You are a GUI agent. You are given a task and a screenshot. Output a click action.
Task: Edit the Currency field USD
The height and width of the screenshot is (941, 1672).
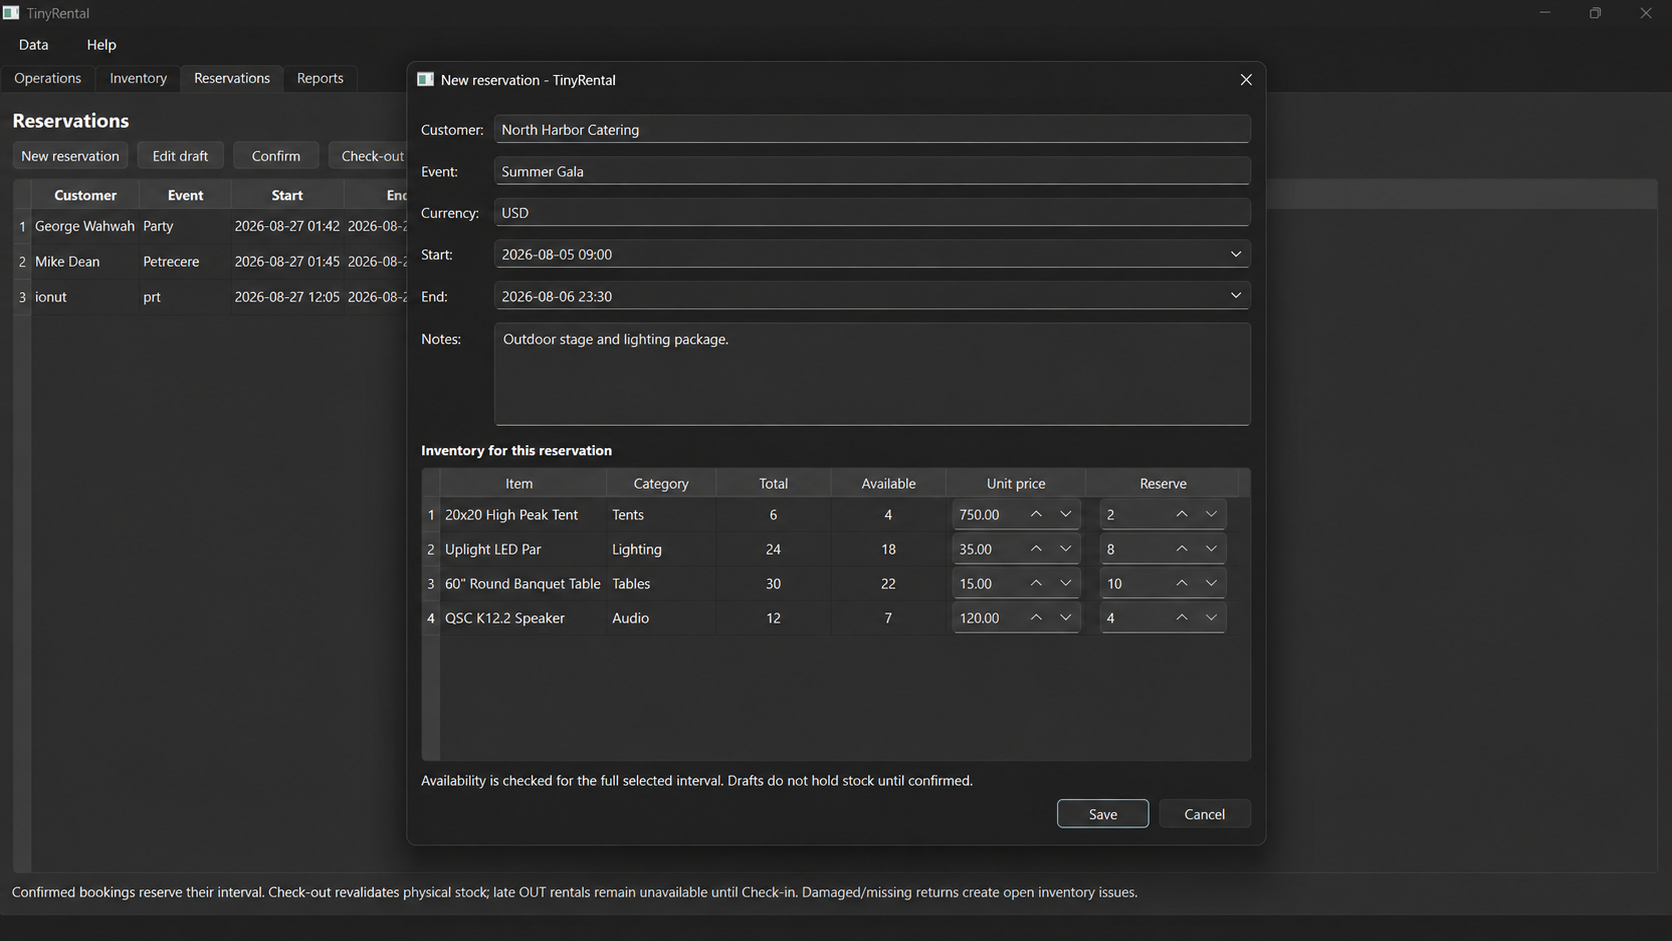tap(872, 213)
